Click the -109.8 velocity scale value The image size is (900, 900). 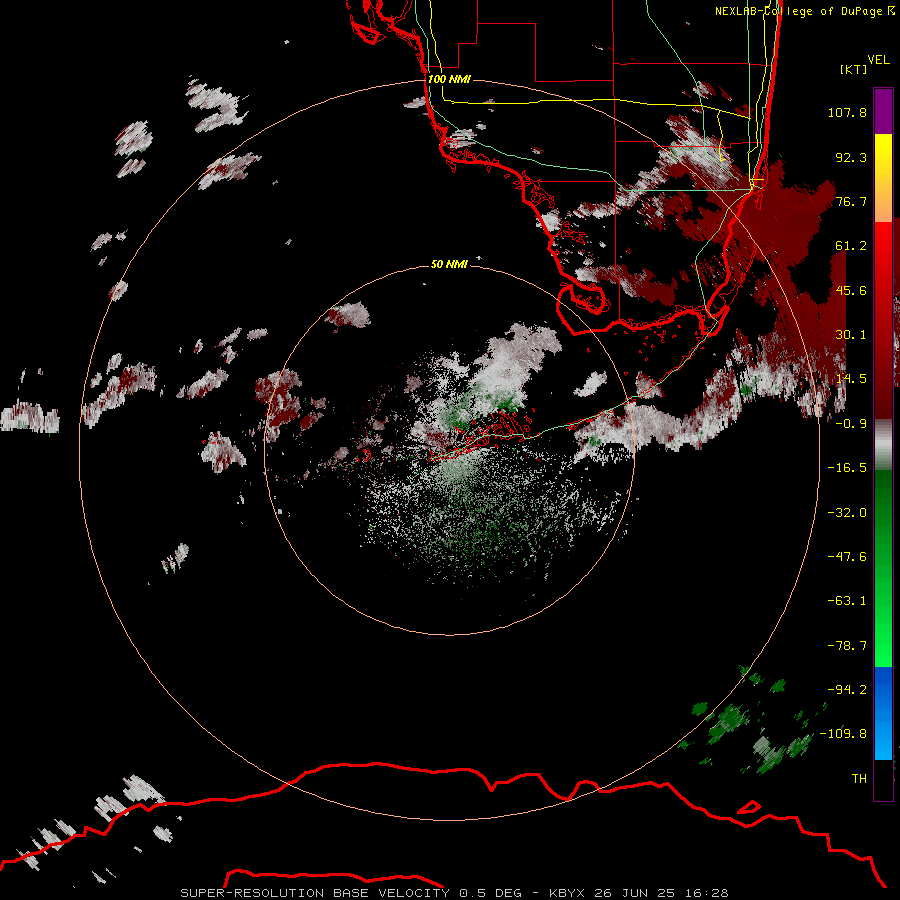point(843,734)
